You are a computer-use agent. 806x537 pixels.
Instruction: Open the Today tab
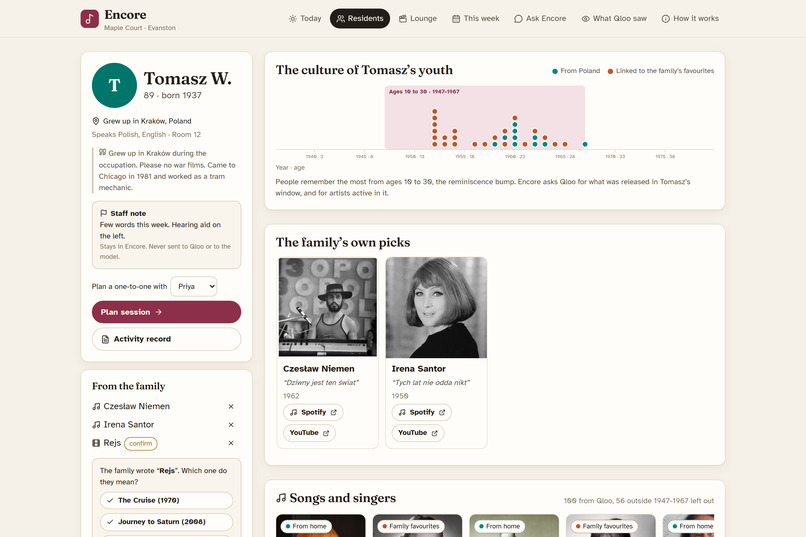[x=305, y=18]
